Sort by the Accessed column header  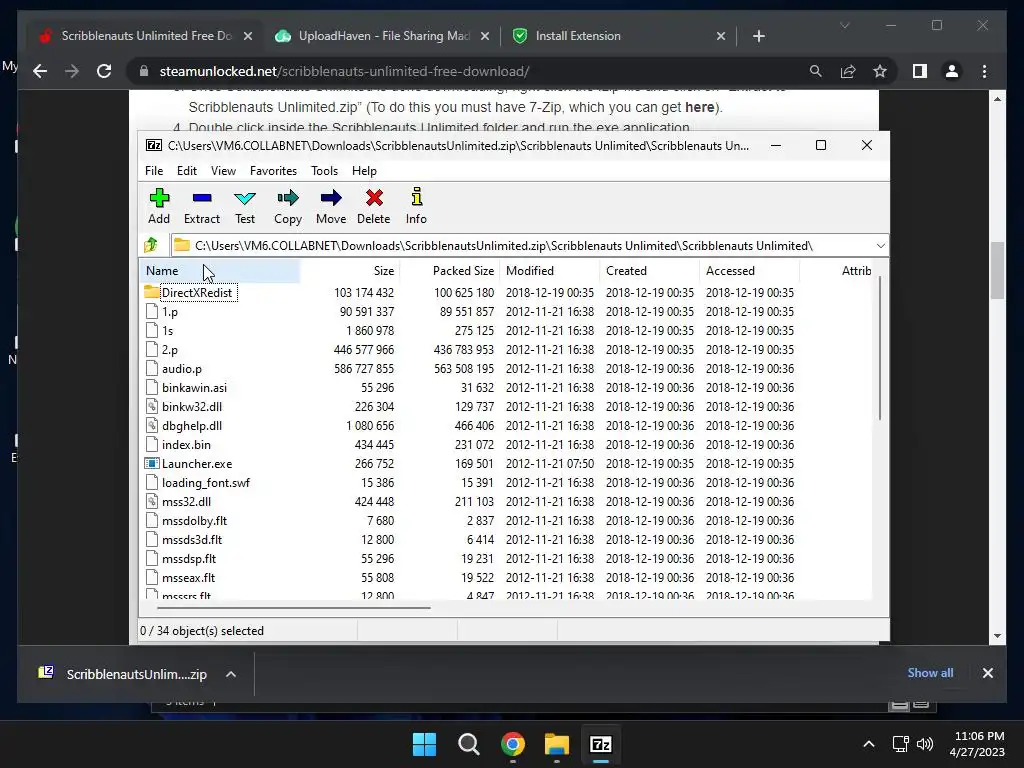click(x=750, y=270)
